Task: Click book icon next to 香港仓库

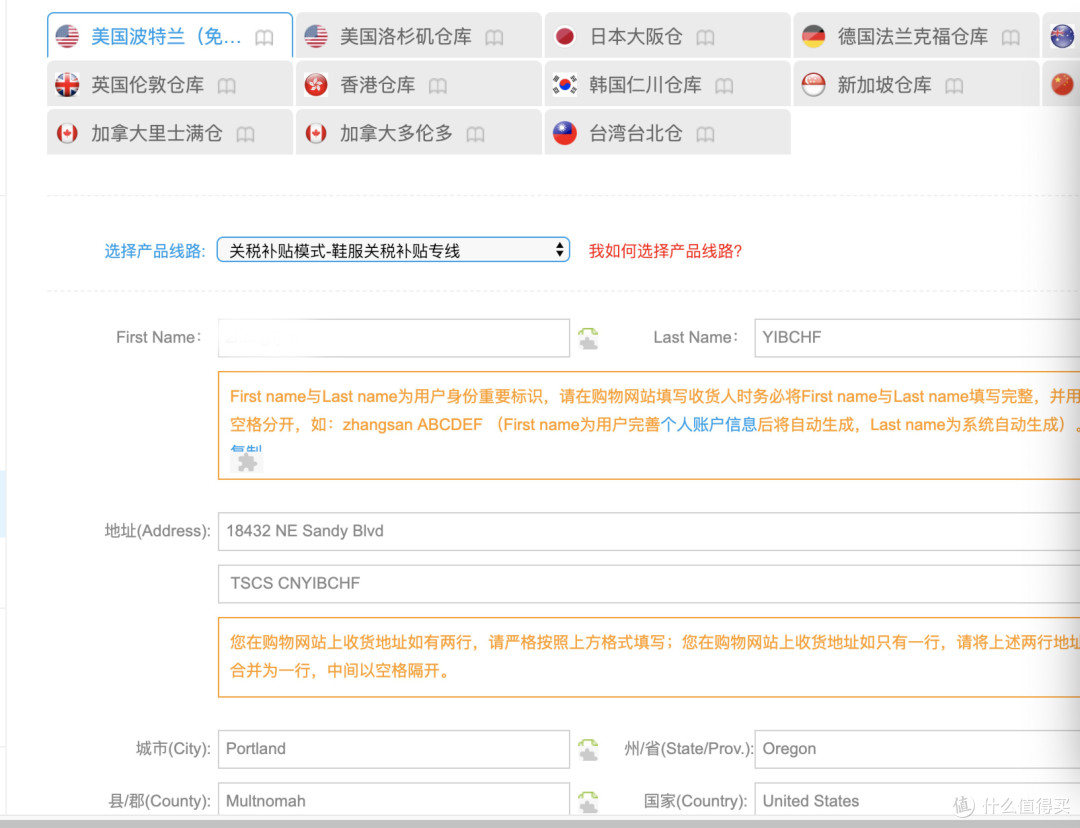Action: coord(437,86)
